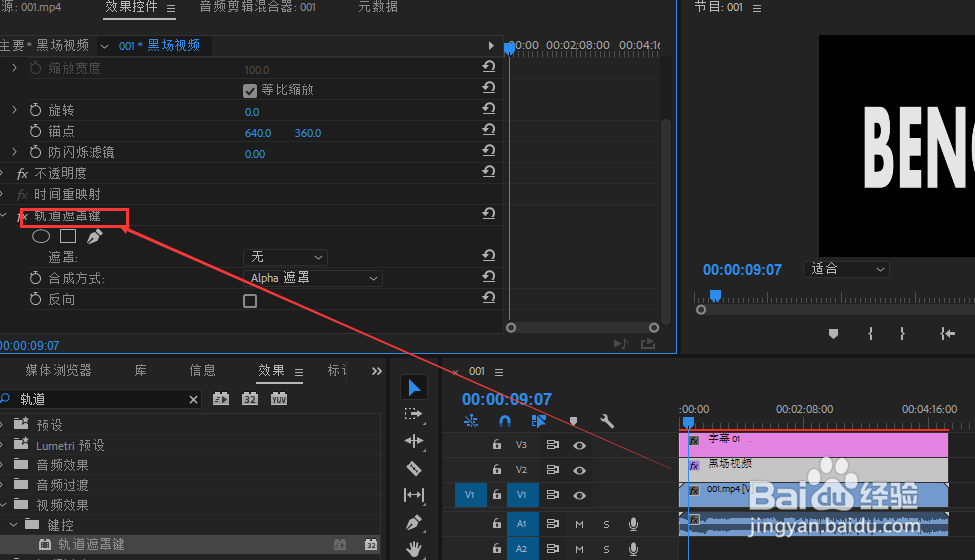Toggle insert sequences as nests button

point(471,421)
